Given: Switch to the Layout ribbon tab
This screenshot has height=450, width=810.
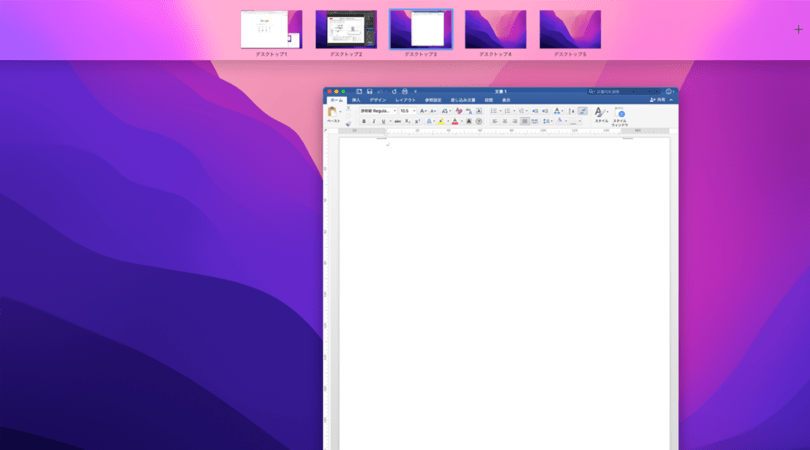Looking at the screenshot, I should point(406,100).
